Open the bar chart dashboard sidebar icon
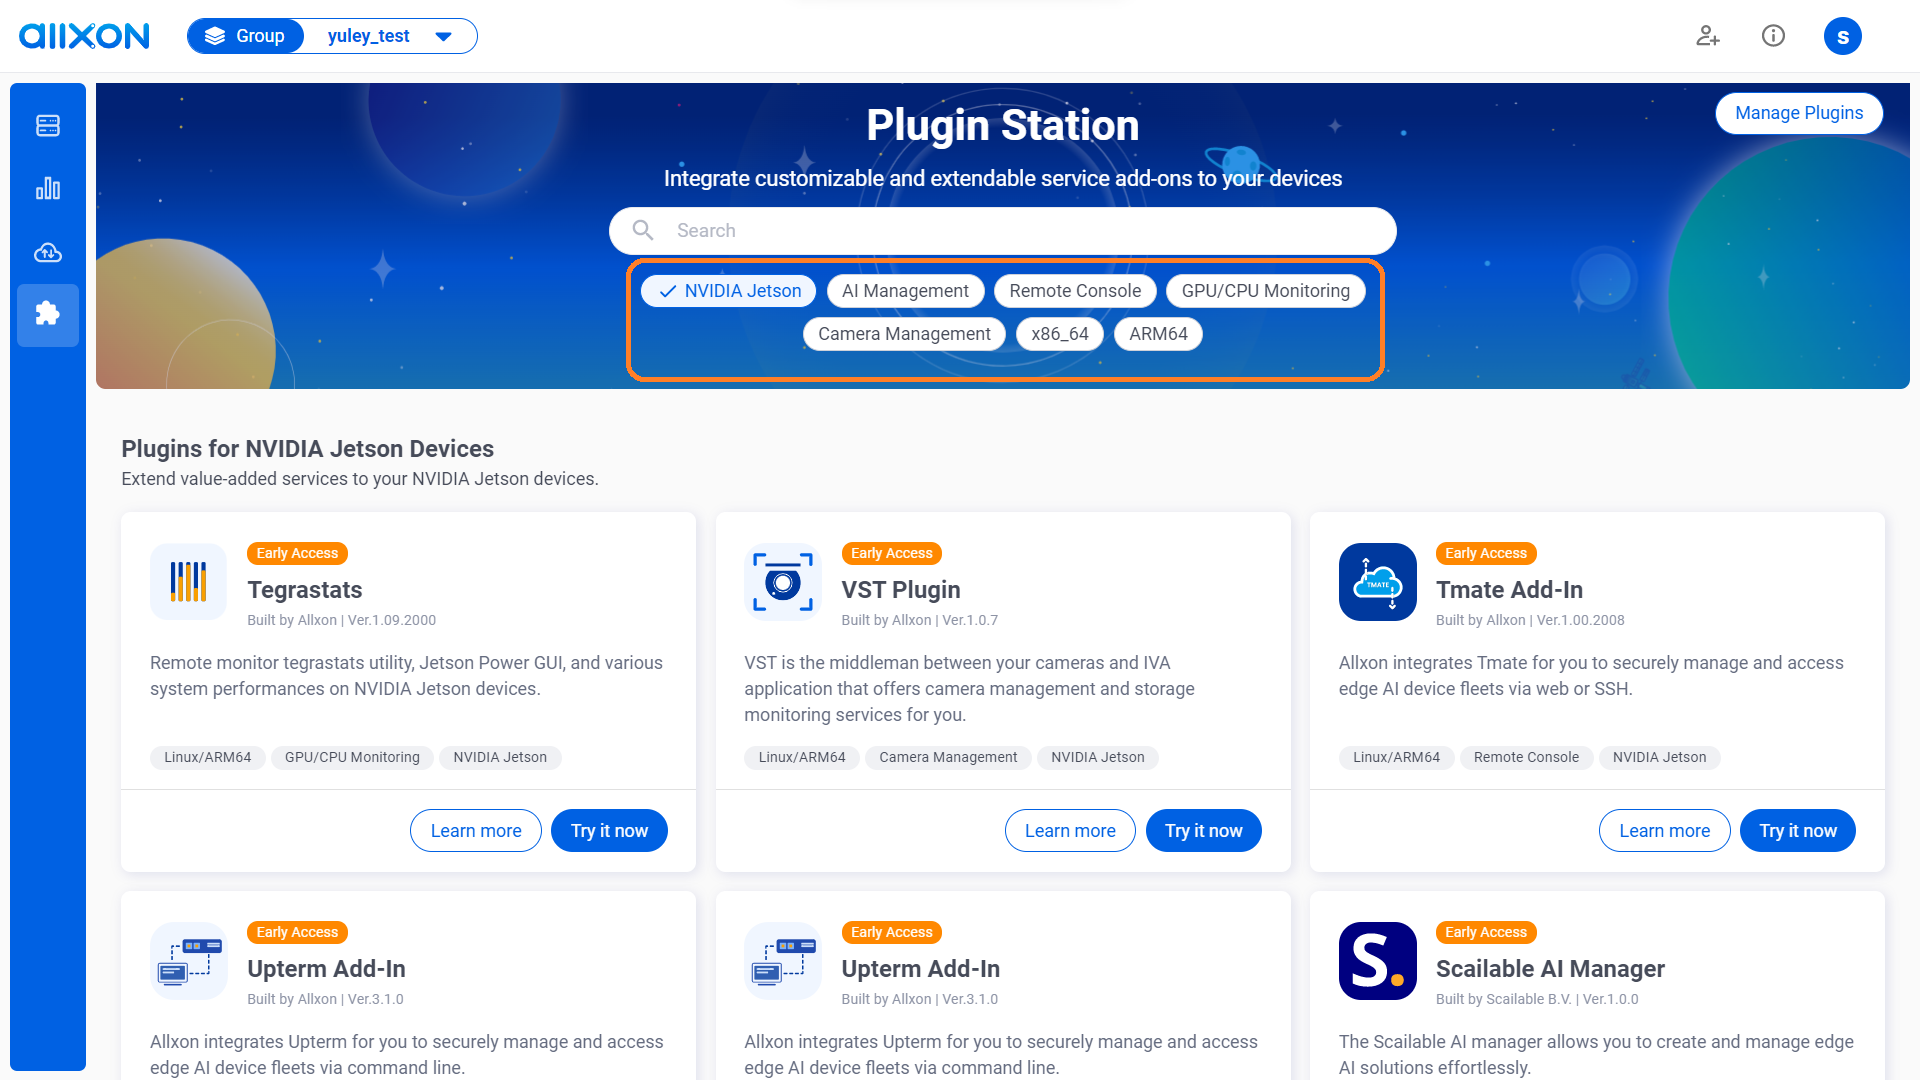This screenshot has height=1080, width=1920. click(48, 188)
